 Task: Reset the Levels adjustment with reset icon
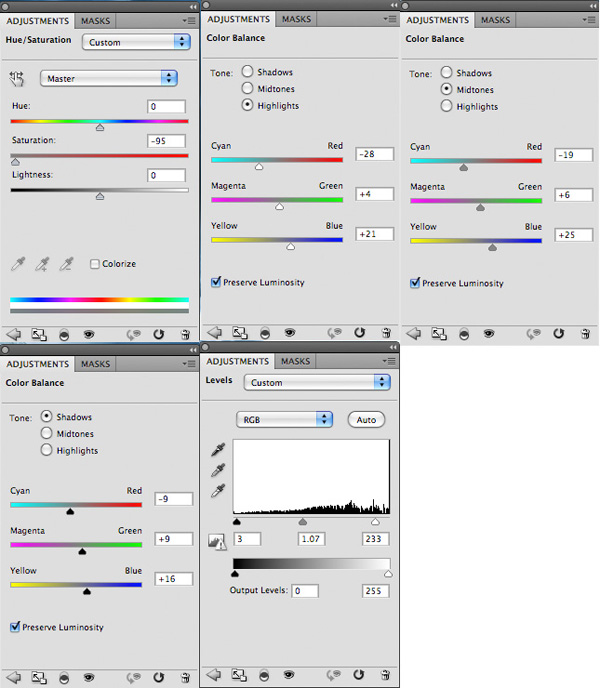pos(359,674)
